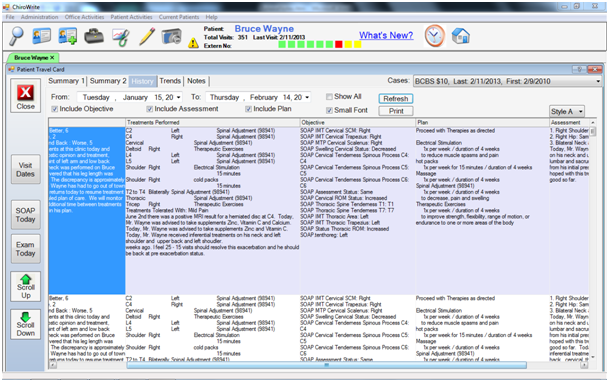Open the camera icon in toolbar

coord(171,36)
